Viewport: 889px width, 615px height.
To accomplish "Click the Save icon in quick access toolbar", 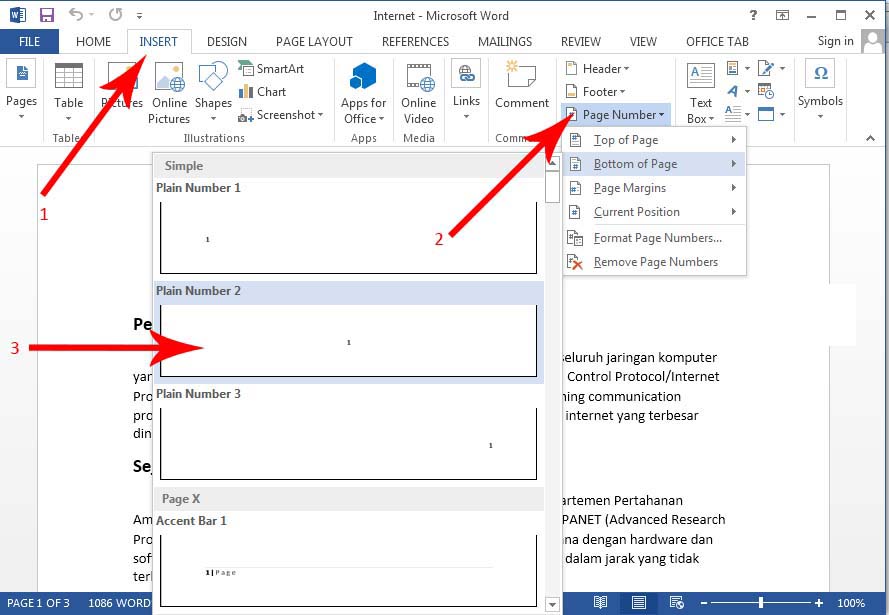I will pyautogui.click(x=46, y=15).
